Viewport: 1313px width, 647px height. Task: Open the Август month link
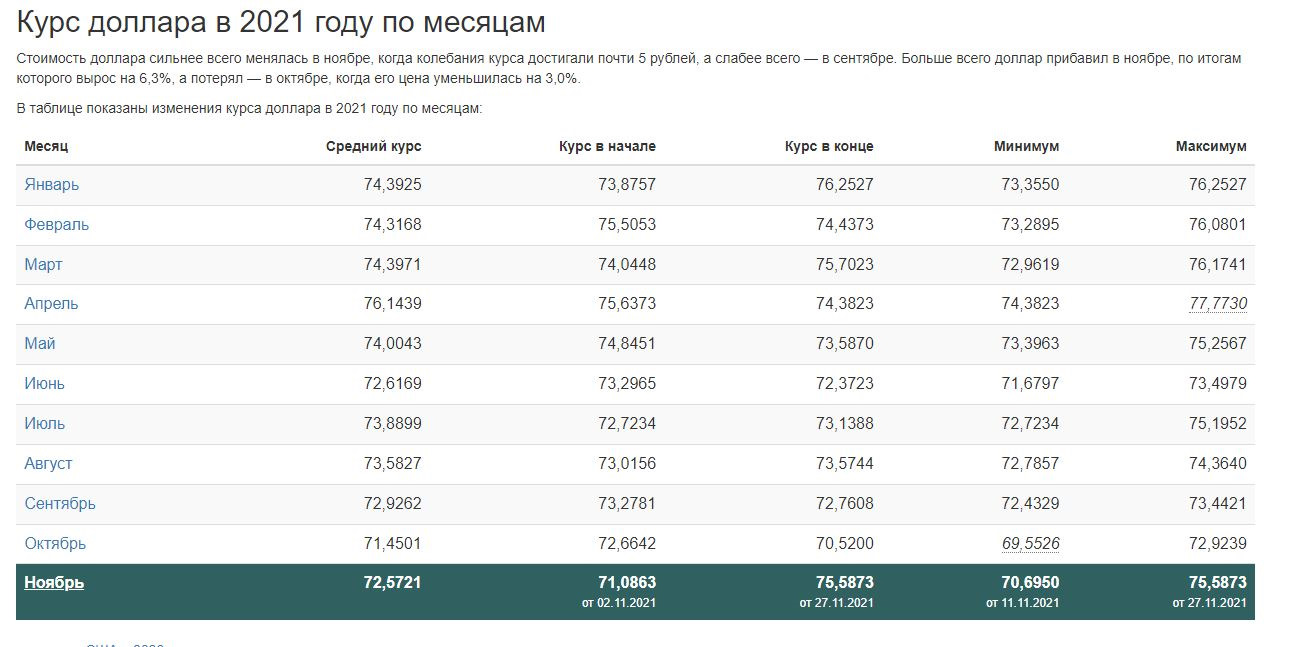coord(48,464)
